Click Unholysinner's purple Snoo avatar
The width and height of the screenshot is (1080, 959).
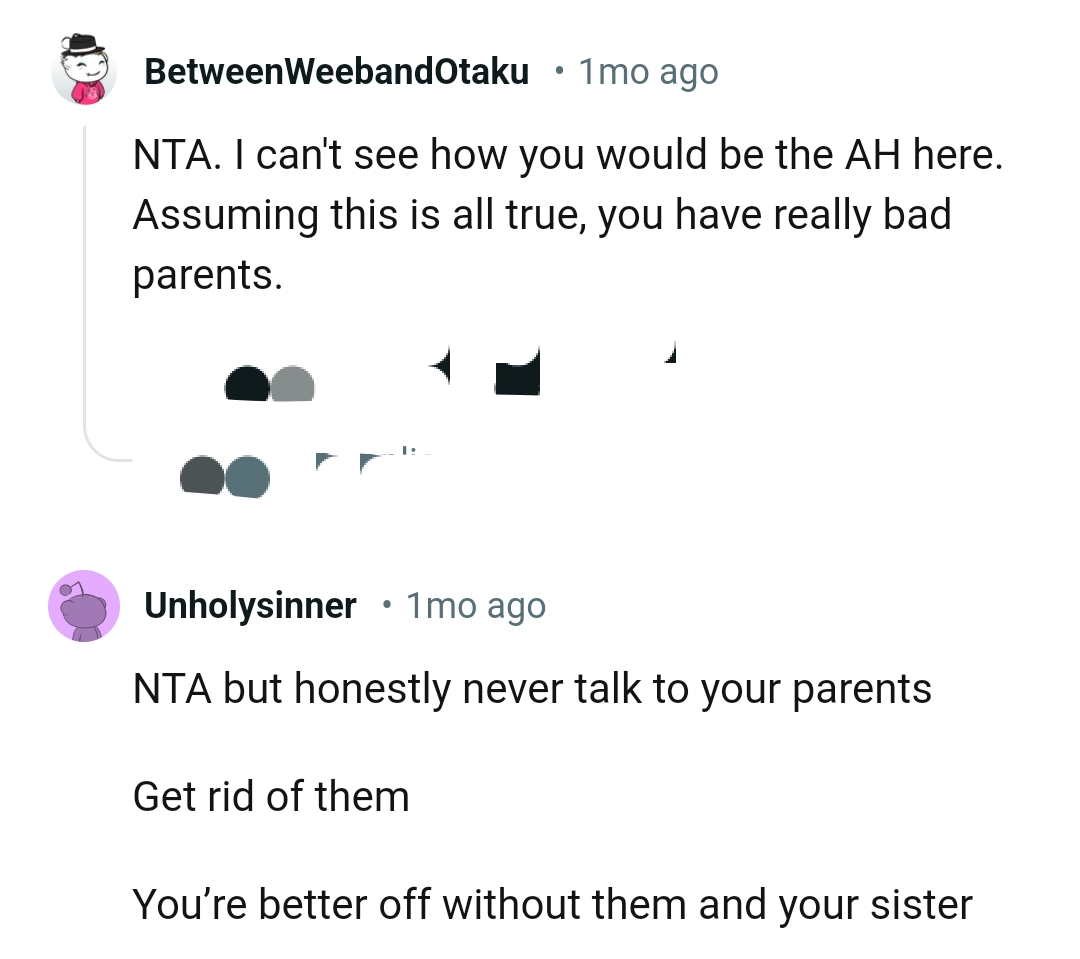tap(84, 605)
